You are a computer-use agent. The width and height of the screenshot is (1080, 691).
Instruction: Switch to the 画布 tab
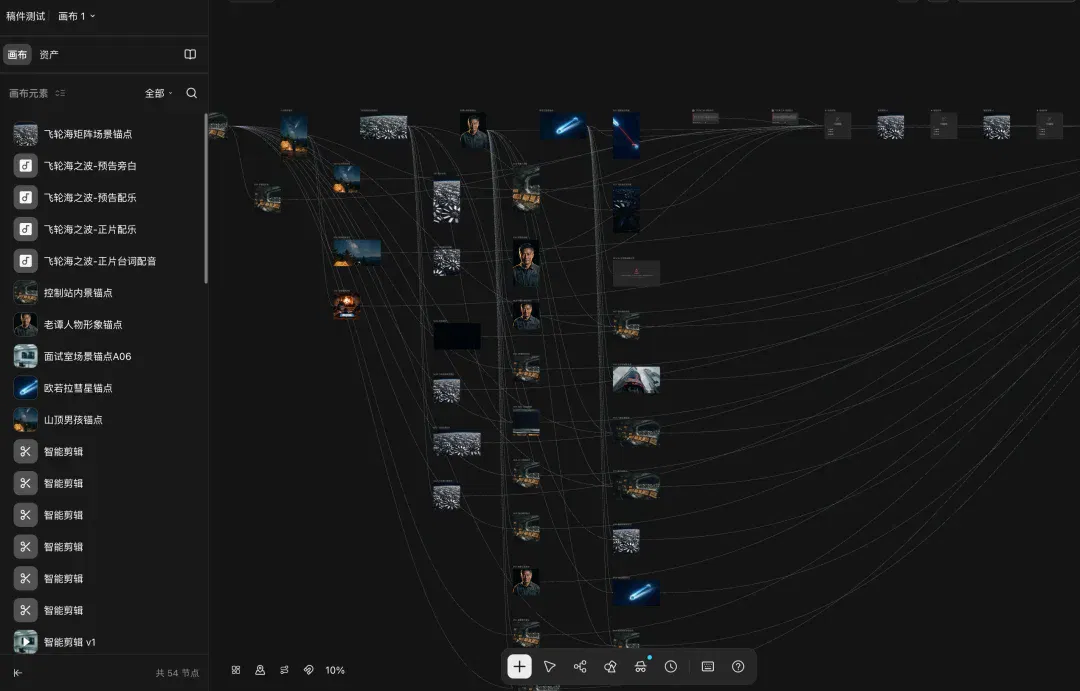[x=17, y=54]
